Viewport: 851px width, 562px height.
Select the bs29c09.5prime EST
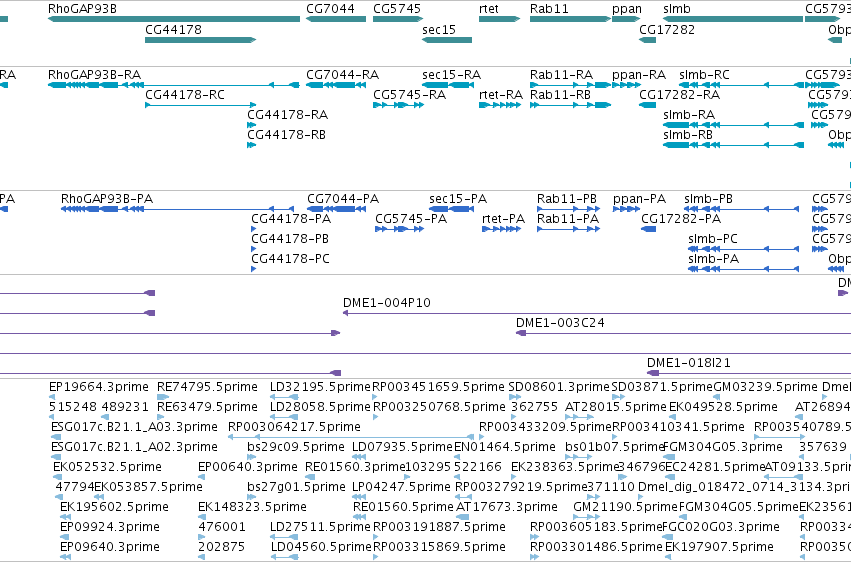tap(251, 457)
